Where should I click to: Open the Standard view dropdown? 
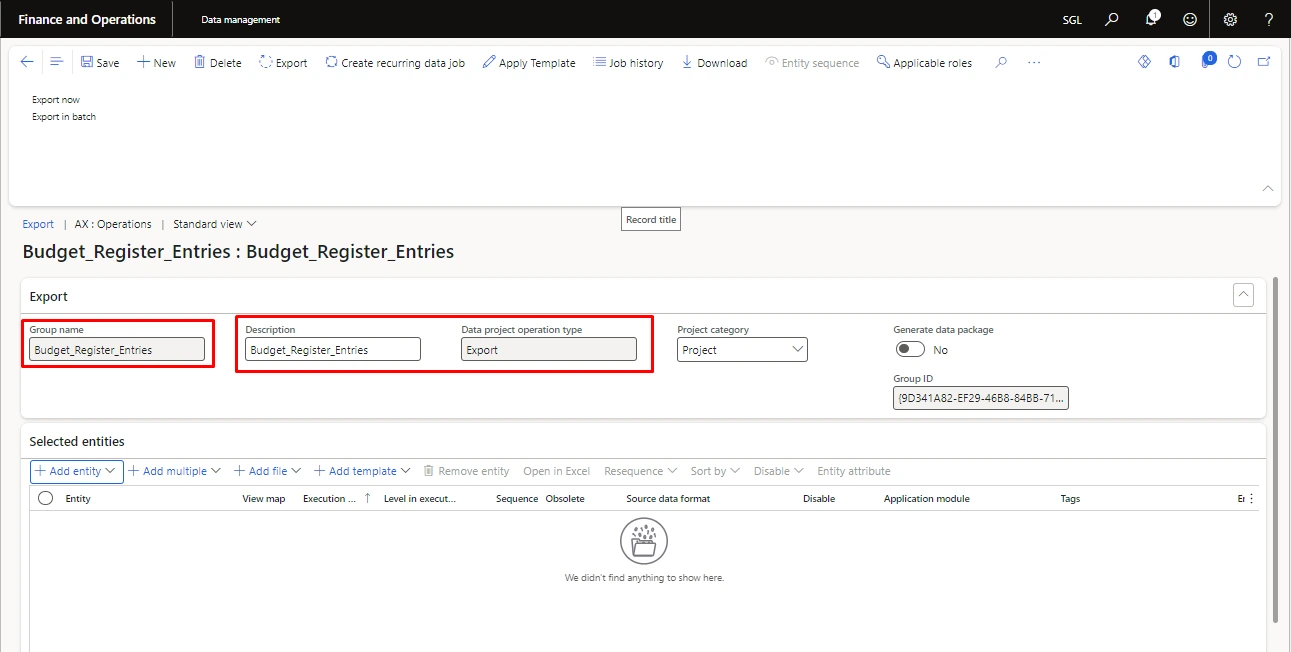coord(215,224)
